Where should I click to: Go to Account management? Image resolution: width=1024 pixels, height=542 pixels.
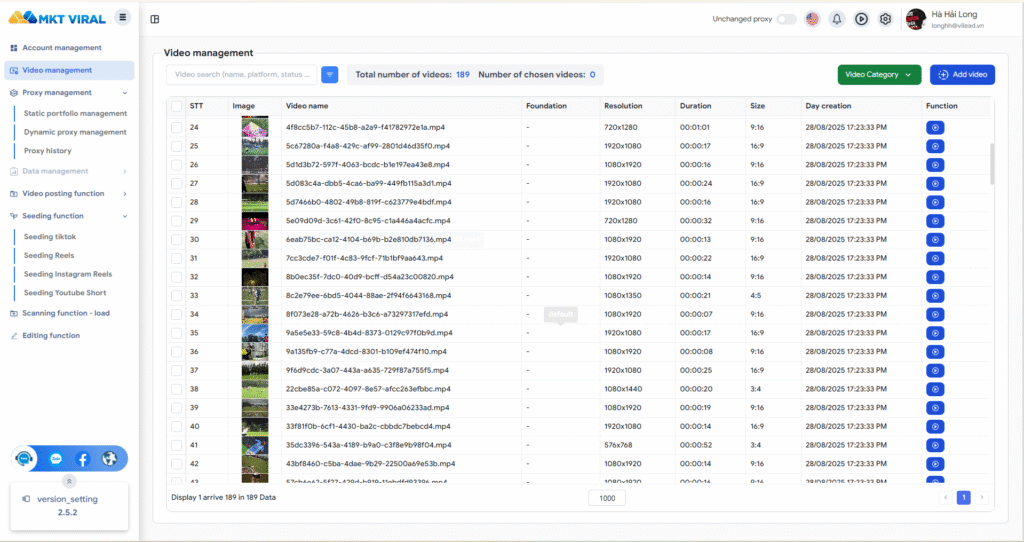62,48
